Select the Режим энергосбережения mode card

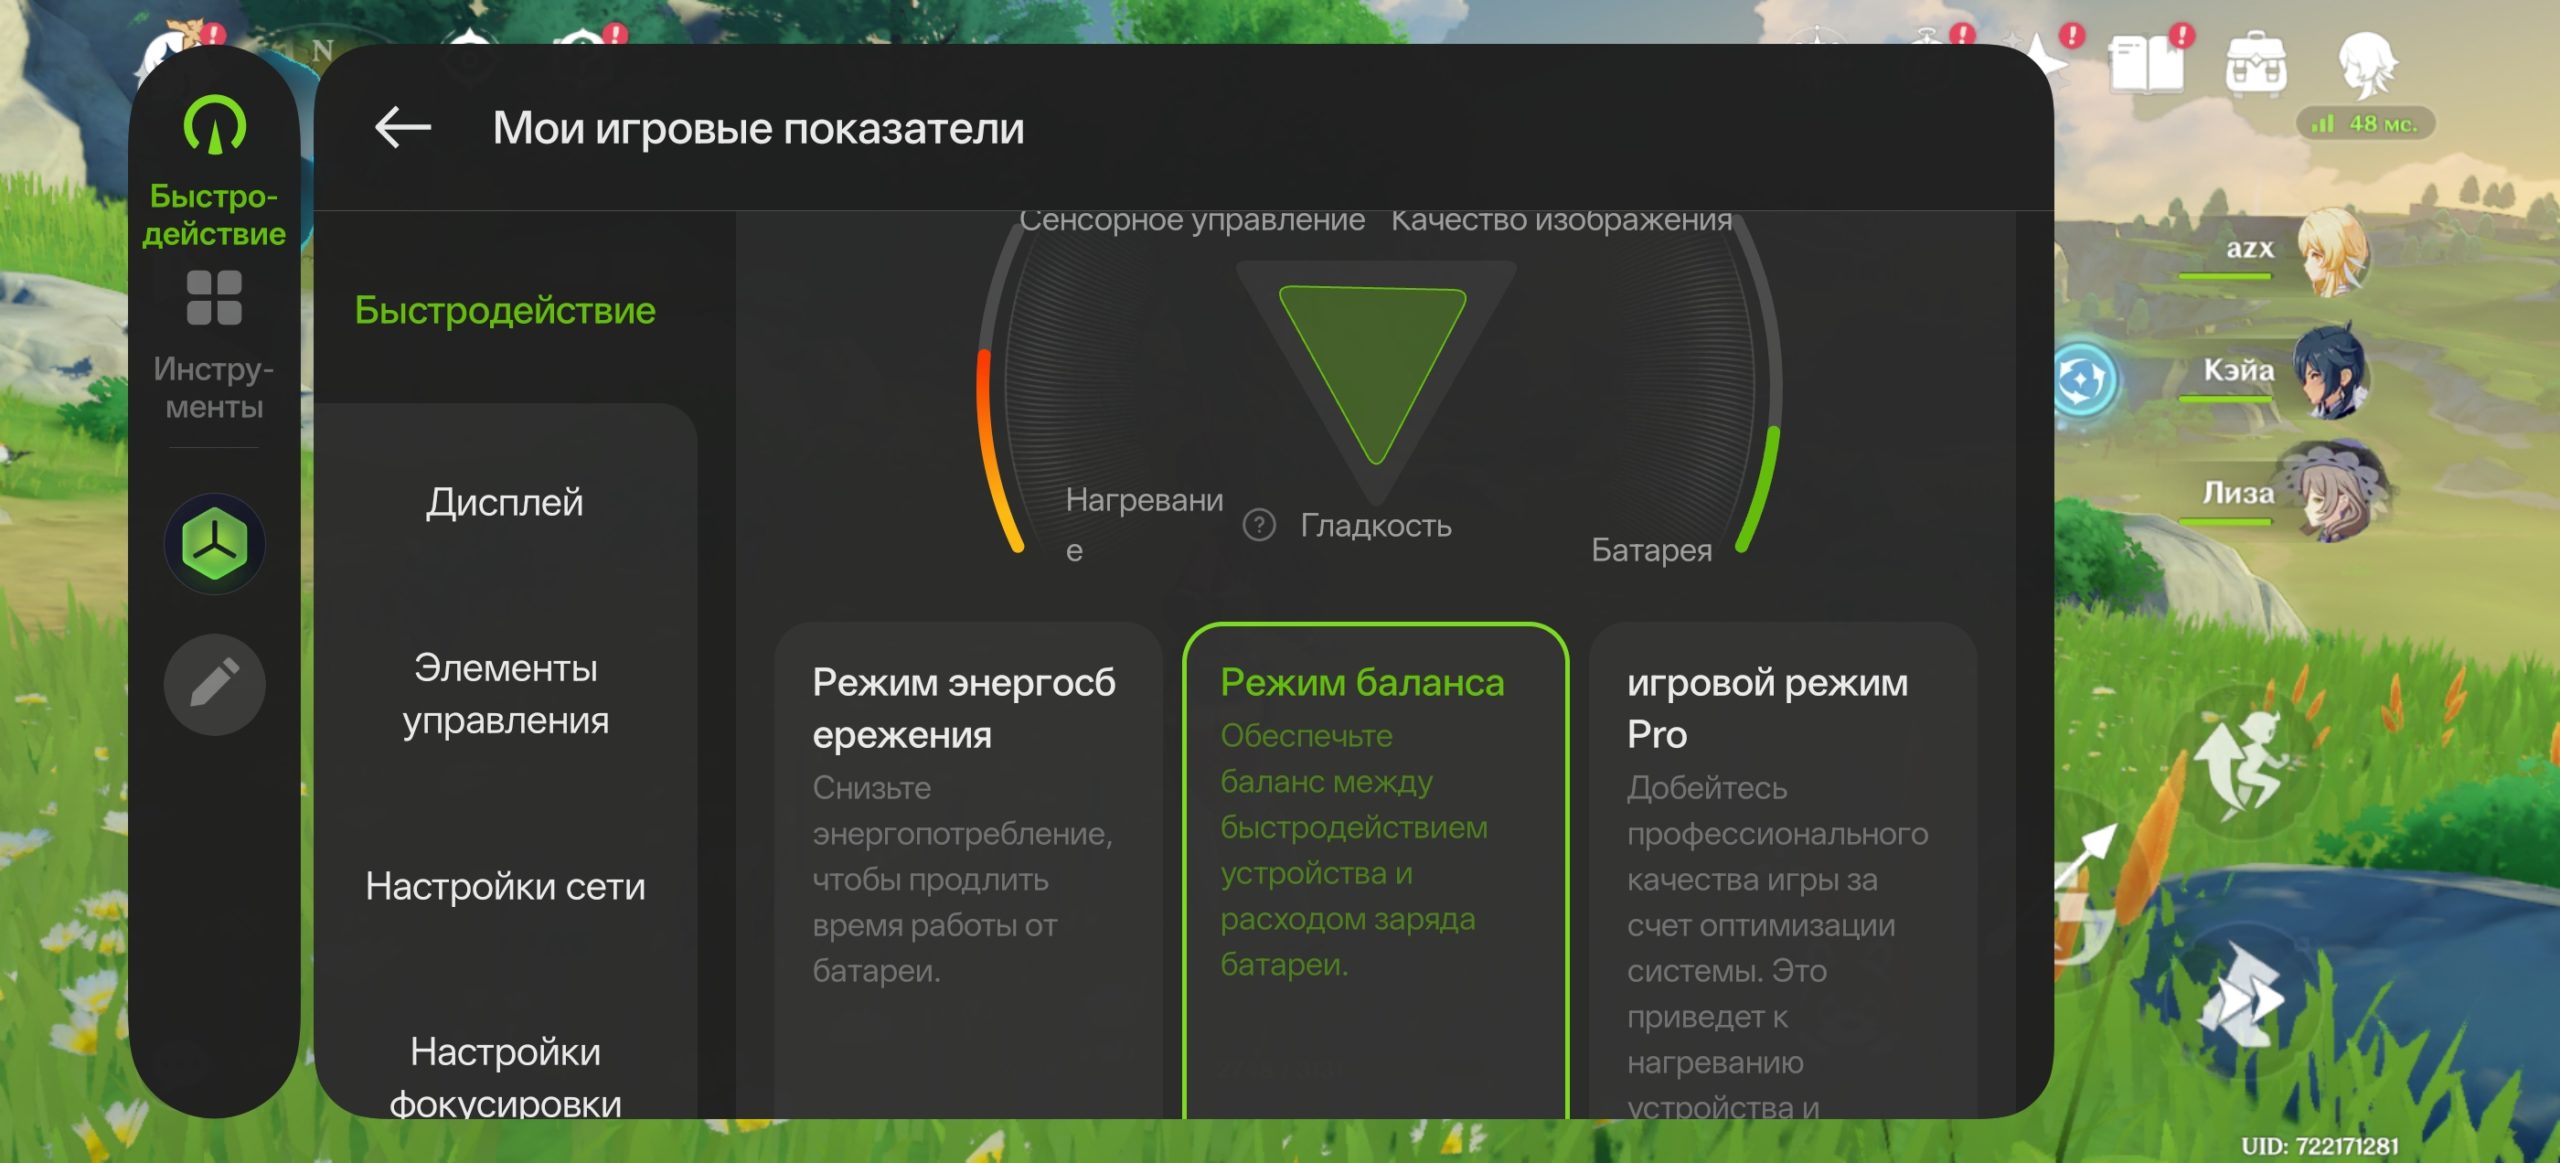tap(968, 870)
